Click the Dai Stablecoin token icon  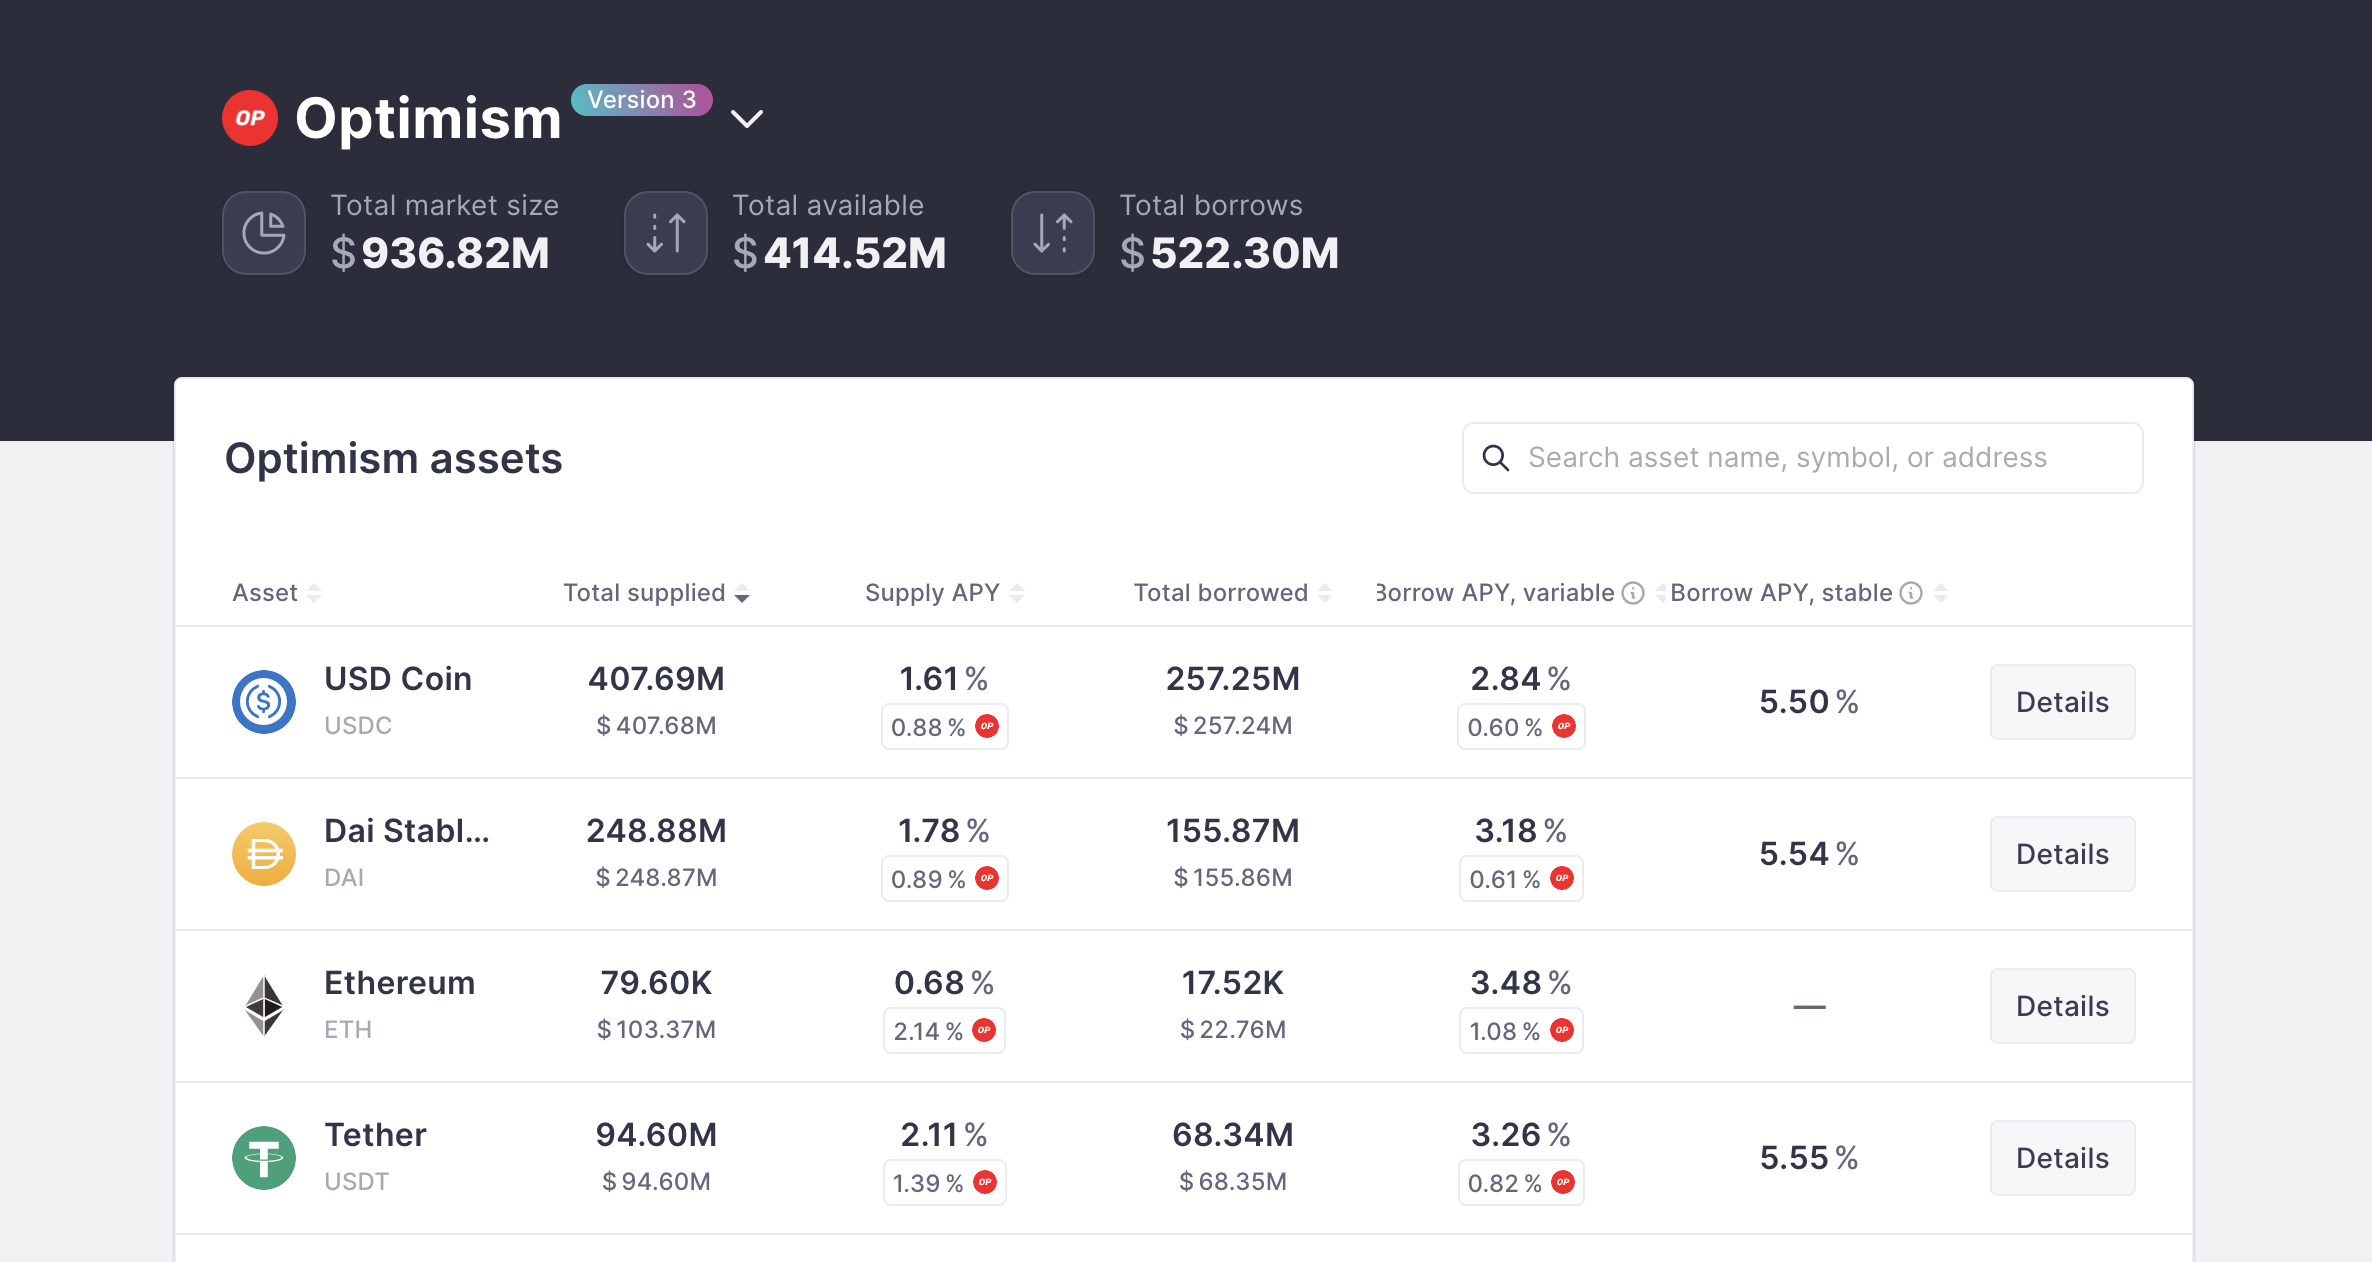[x=264, y=854]
